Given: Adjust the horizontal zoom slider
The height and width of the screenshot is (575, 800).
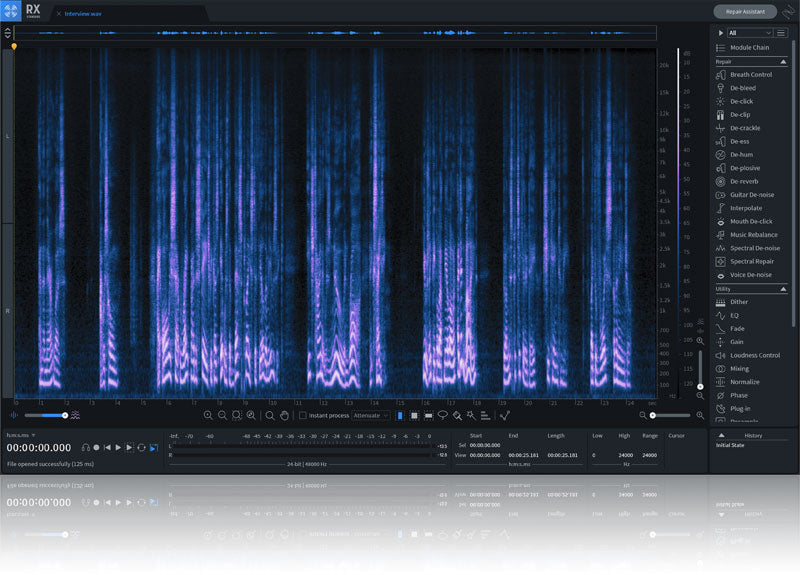Looking at the screenshot, I should click(x=671, y=415).
